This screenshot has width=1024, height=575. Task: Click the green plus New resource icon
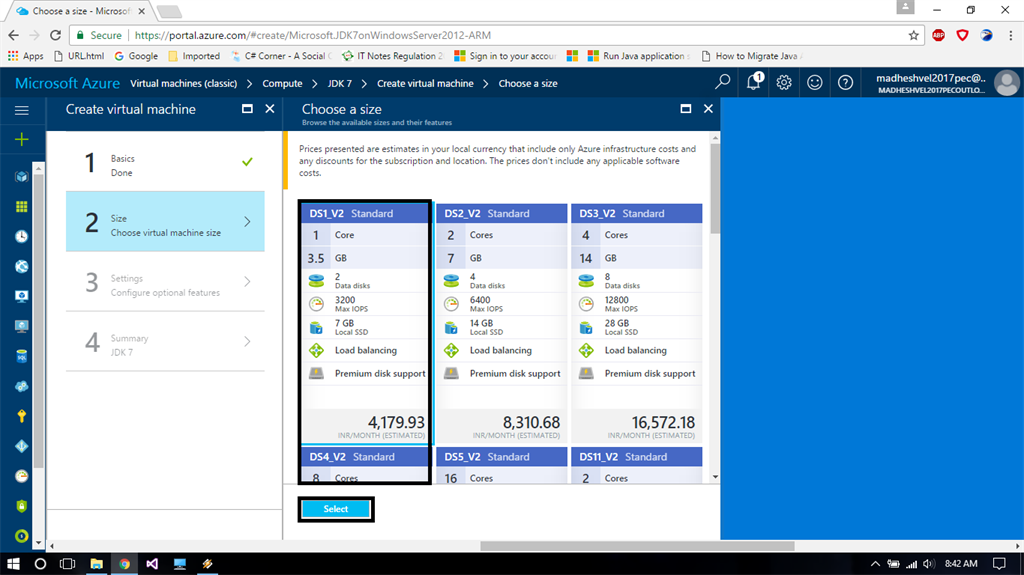(x=22, y=139)
